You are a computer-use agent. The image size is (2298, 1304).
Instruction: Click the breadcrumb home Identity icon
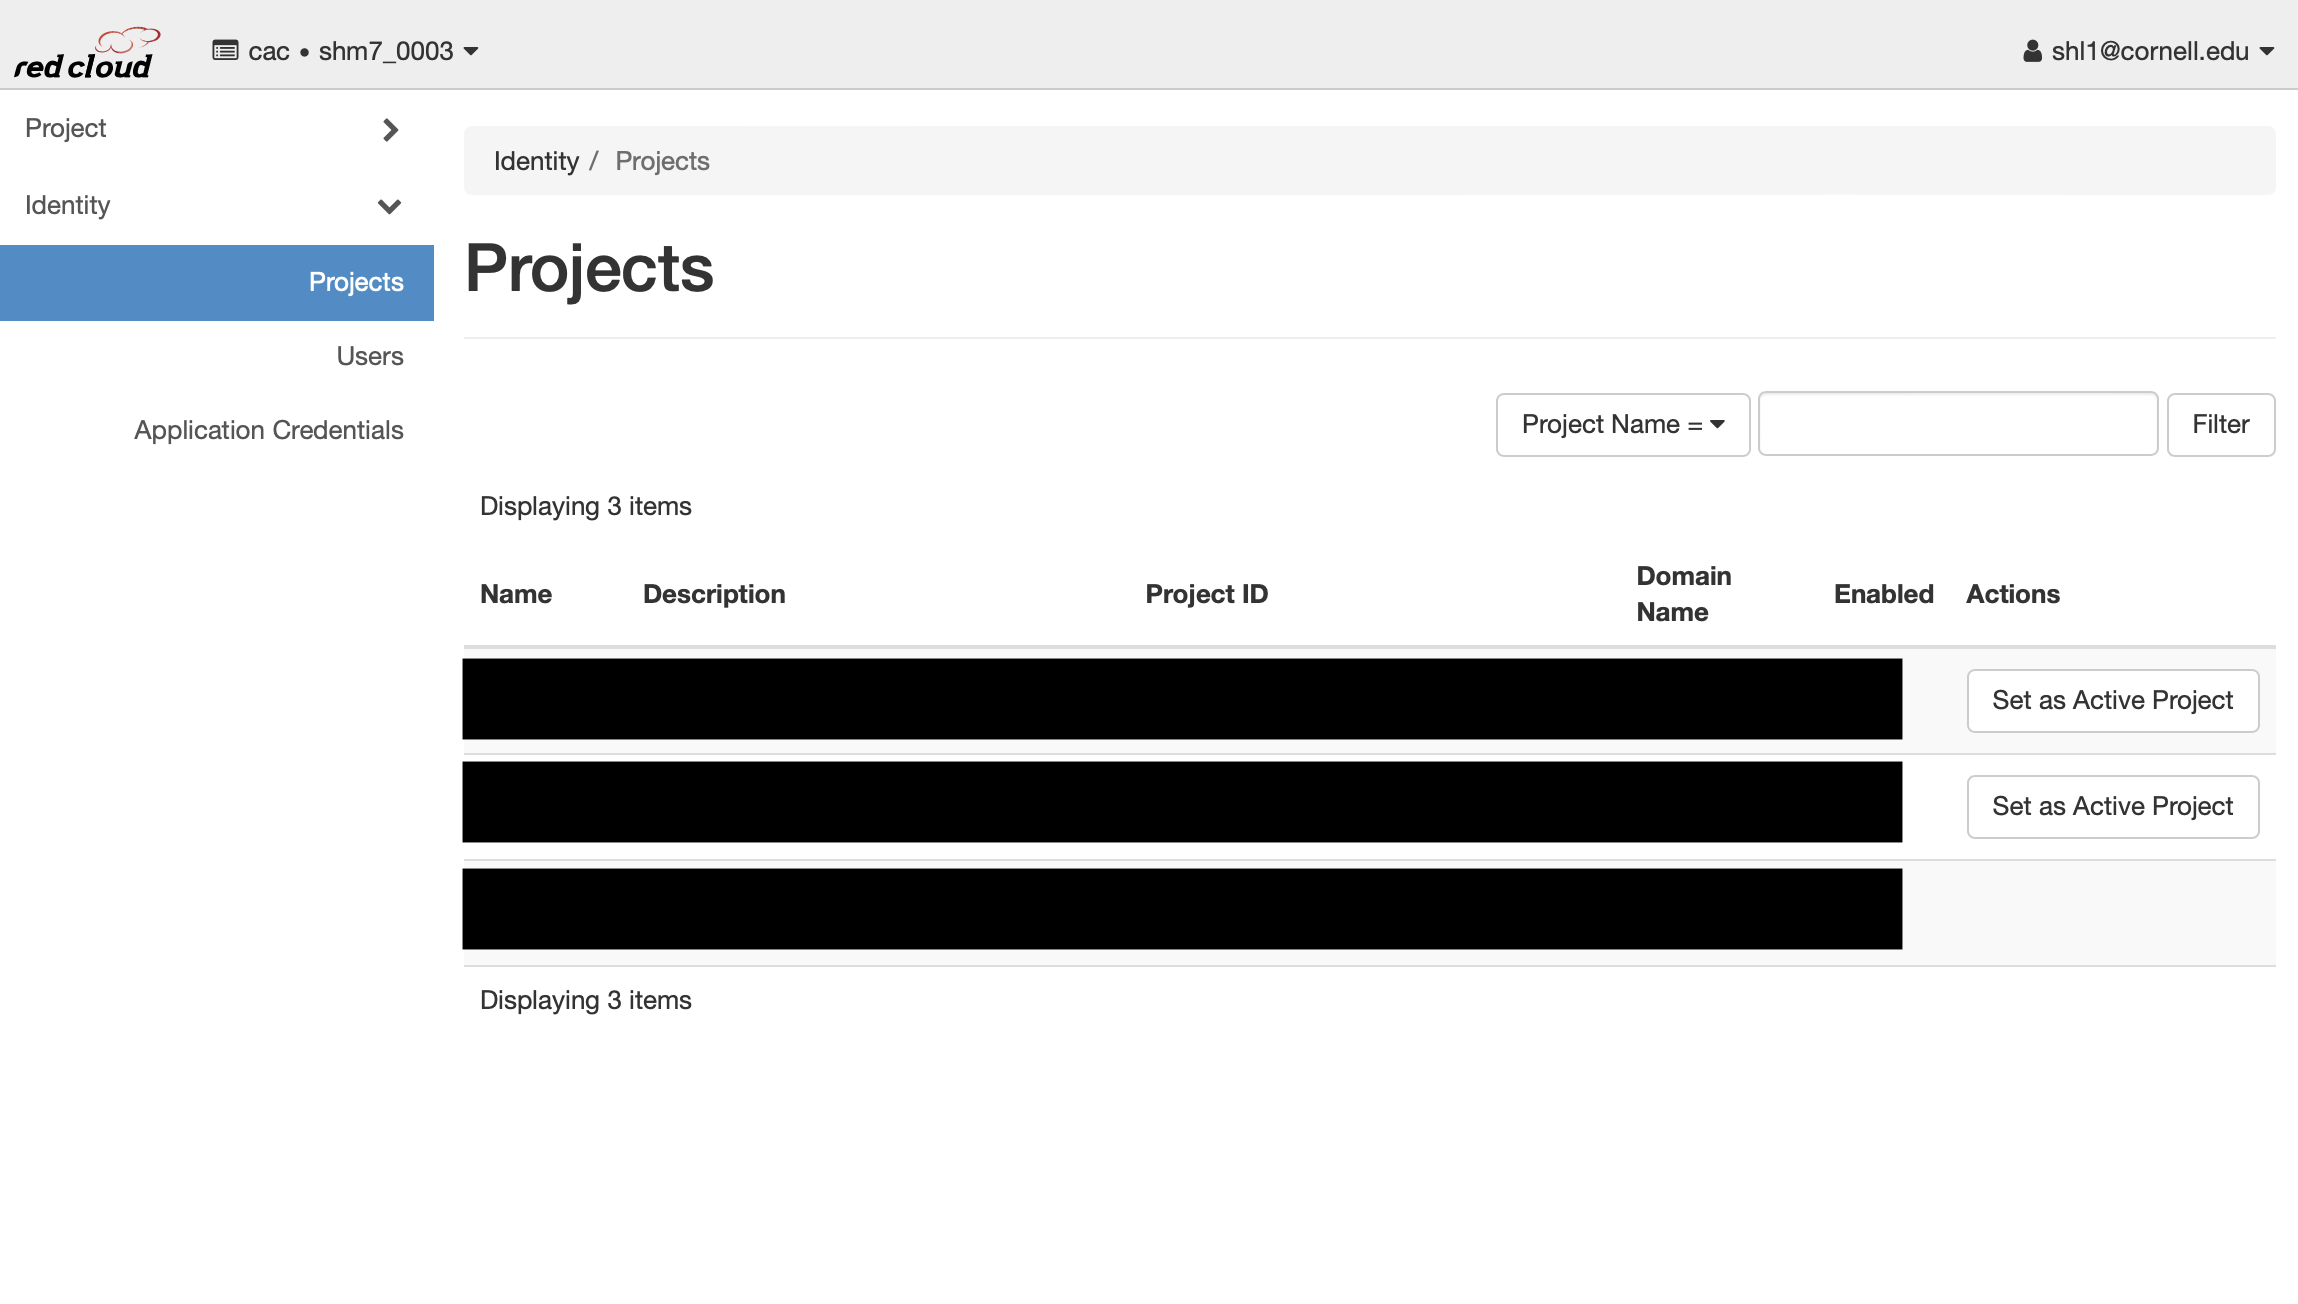pyautogui.click(x=537, y=159)
